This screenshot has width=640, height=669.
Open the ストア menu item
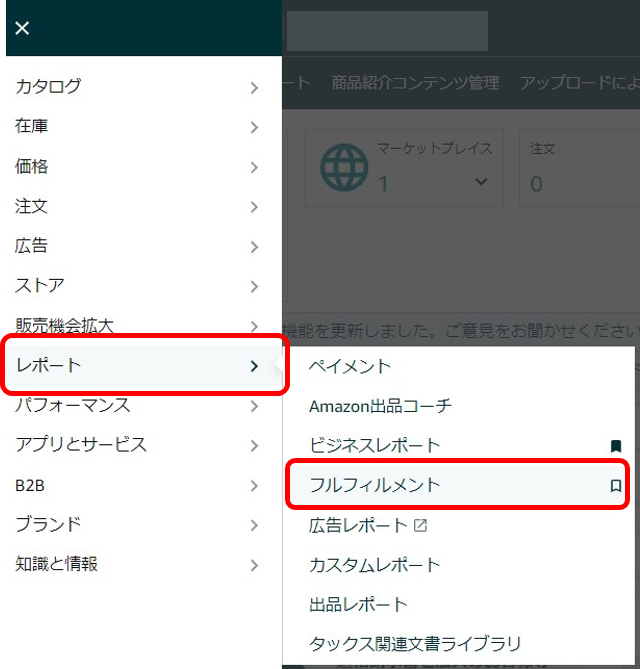pos(39,285)
